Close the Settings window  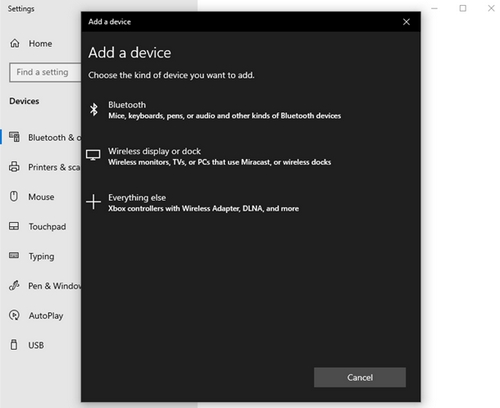pyautogui.click(x=491, y=8)
